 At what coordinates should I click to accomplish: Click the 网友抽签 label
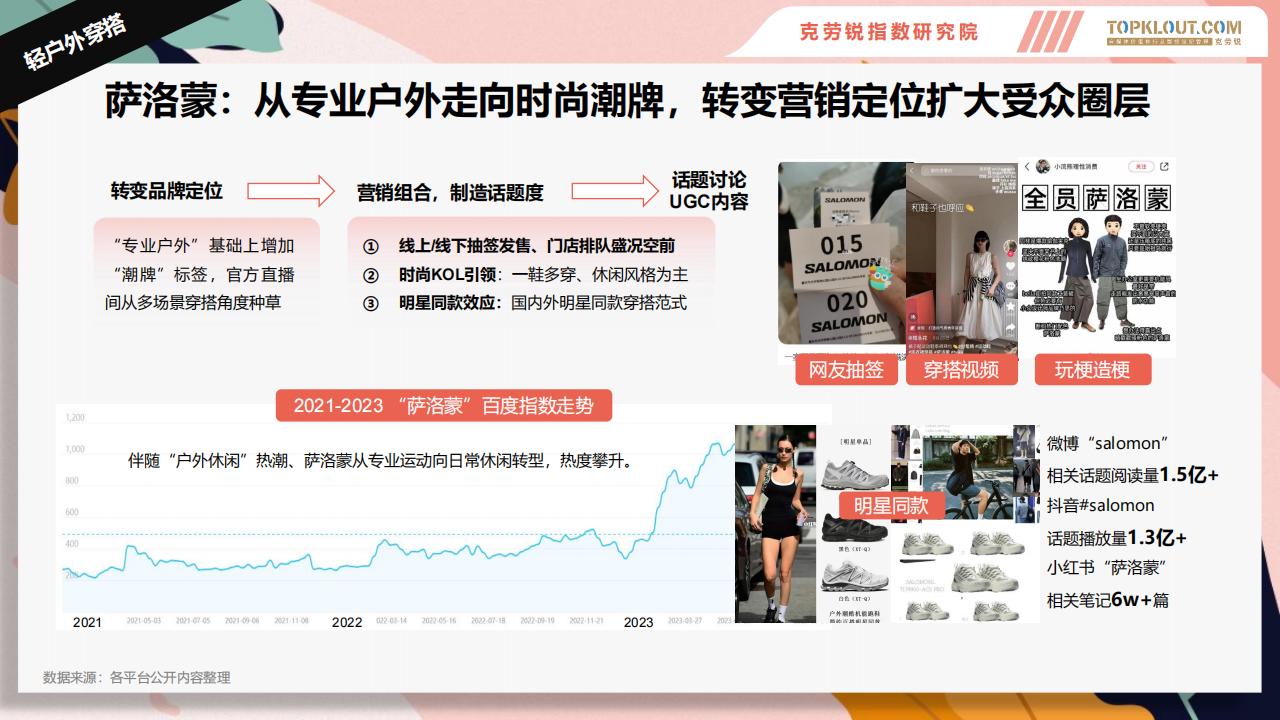click(x=846, y=370)
